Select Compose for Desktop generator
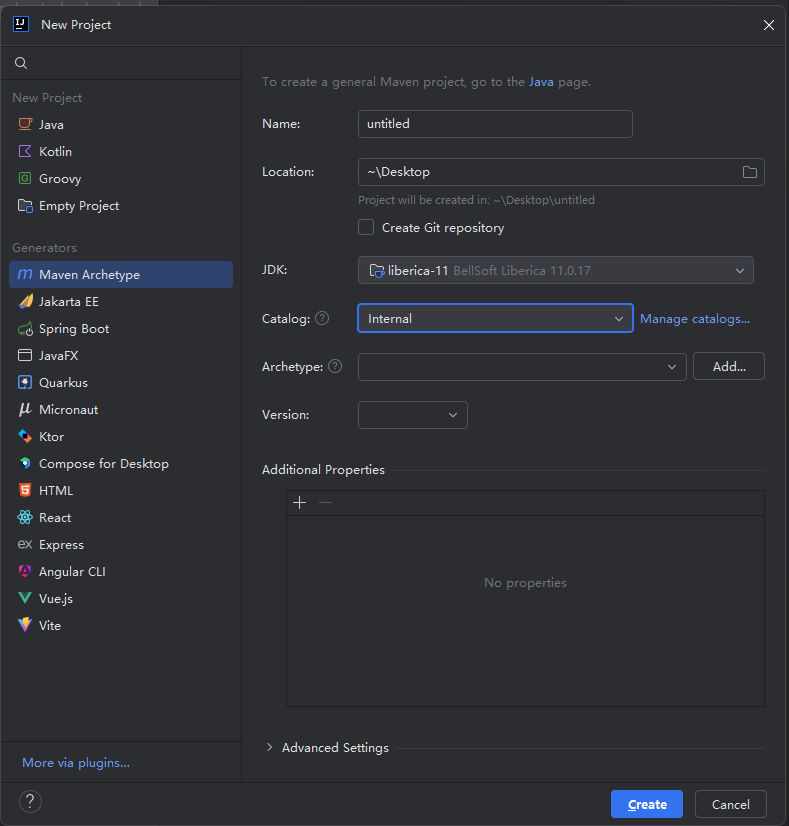Screen dimensions: 789x826 (121, 464)
